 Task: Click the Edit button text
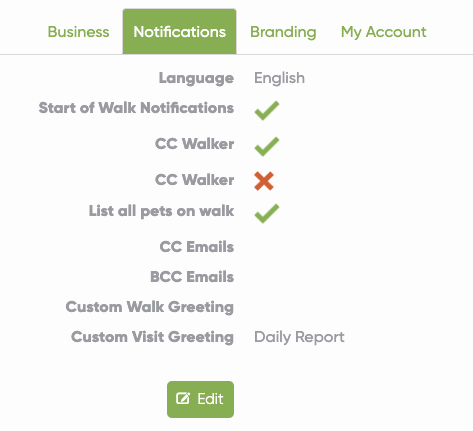210,399
